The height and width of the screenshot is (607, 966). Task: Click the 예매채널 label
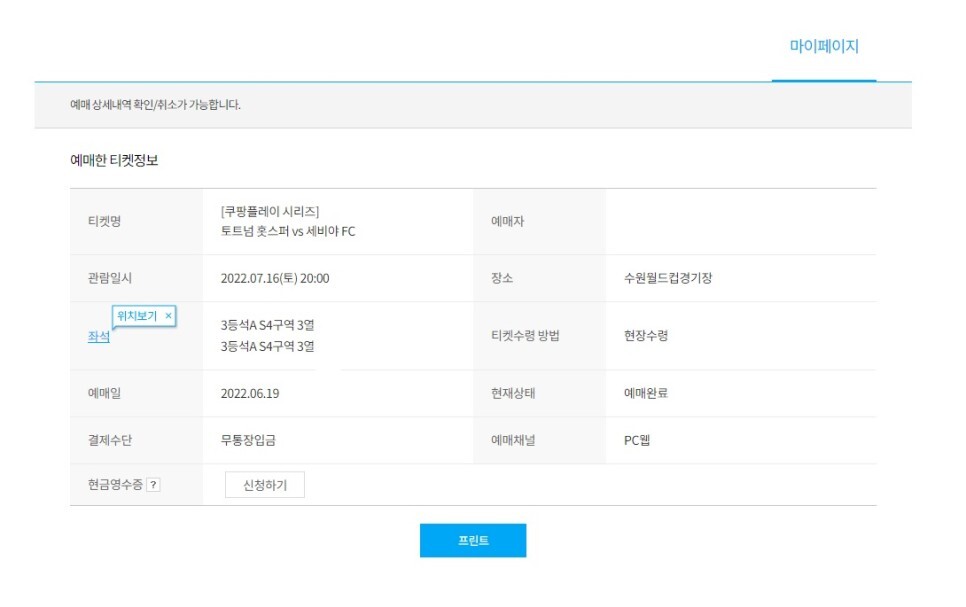point(513,441)
